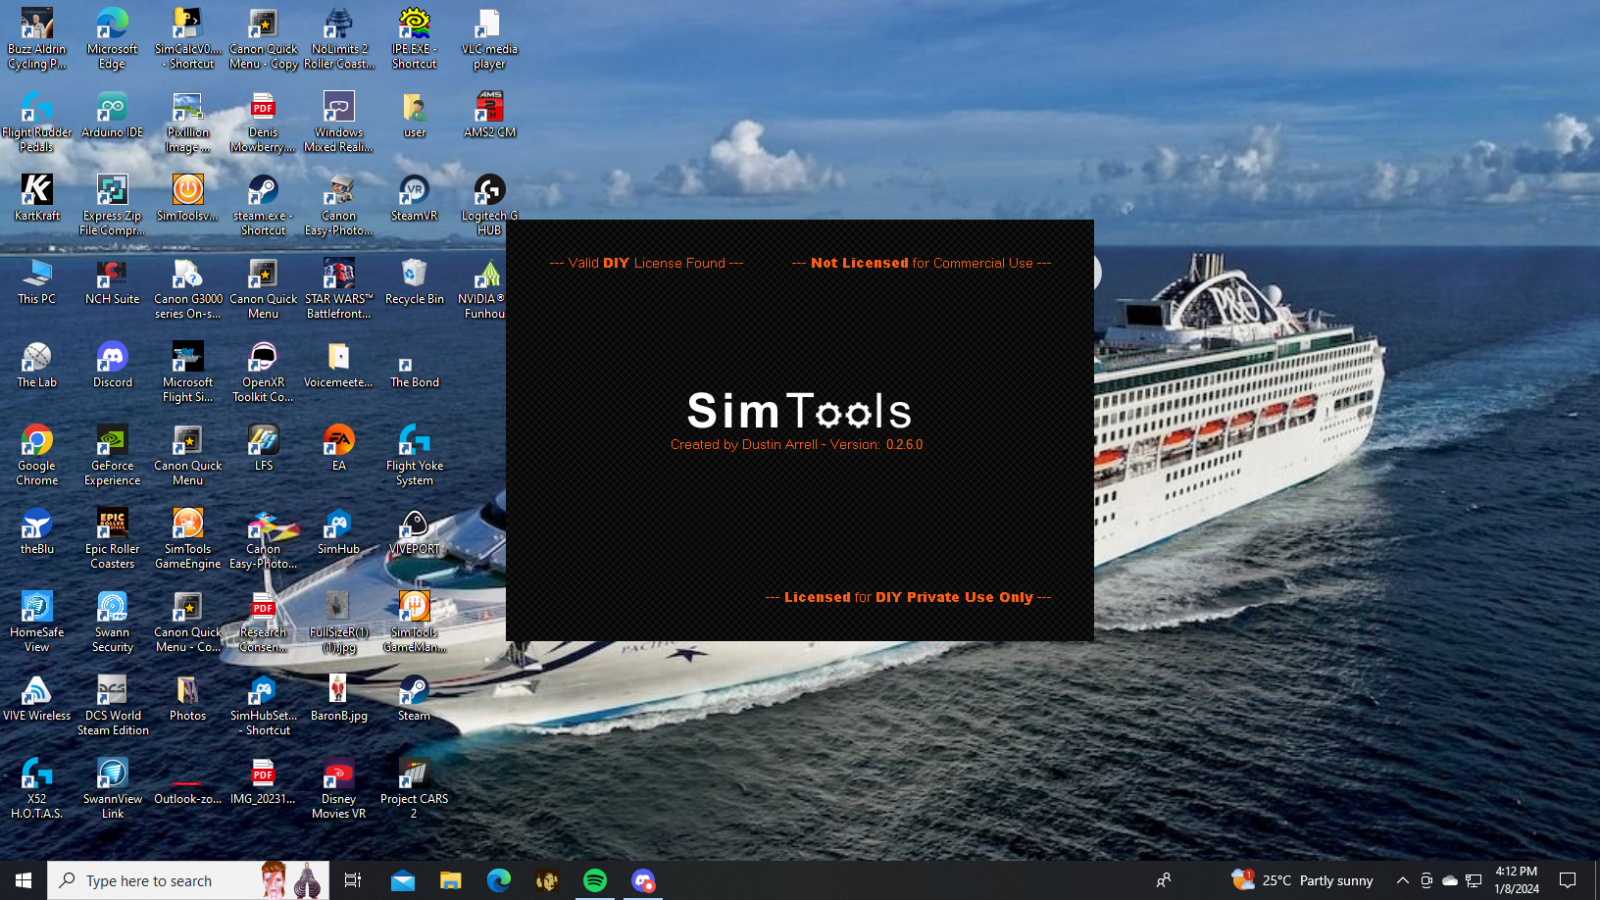
Task: Select the This PC desktop icon
Action: (37, 281)
